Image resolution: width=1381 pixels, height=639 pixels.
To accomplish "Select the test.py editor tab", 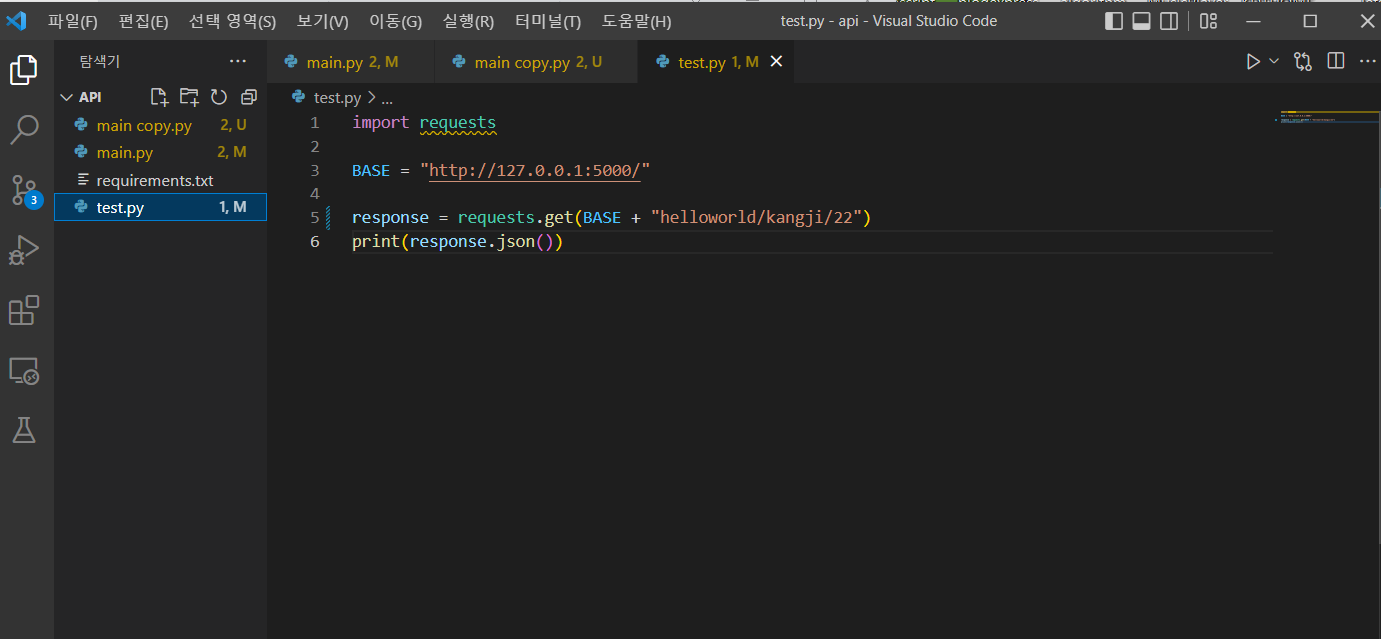I will (715, 62).
